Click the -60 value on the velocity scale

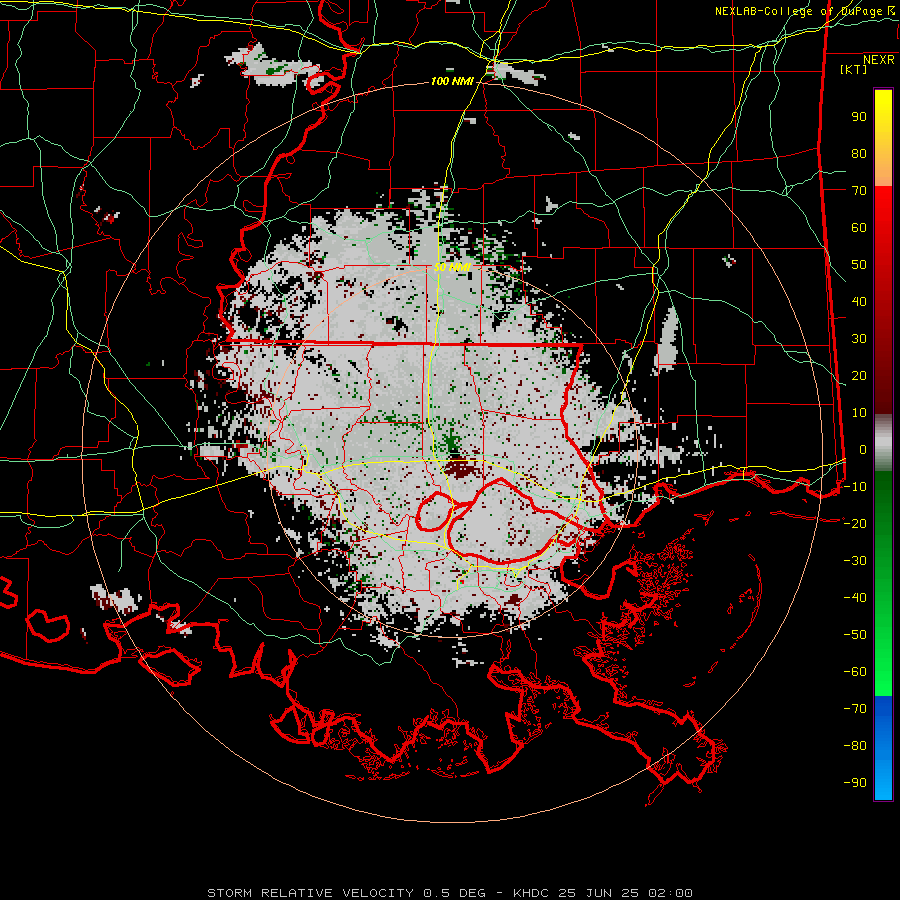(x=855, y=672)
